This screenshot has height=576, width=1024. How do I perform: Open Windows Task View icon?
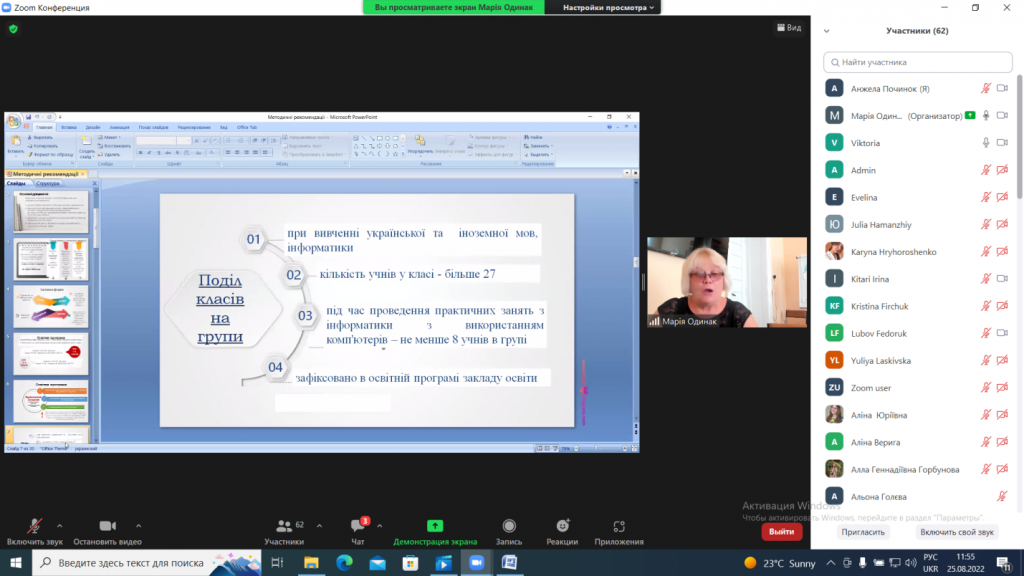[x=277, y=563]
